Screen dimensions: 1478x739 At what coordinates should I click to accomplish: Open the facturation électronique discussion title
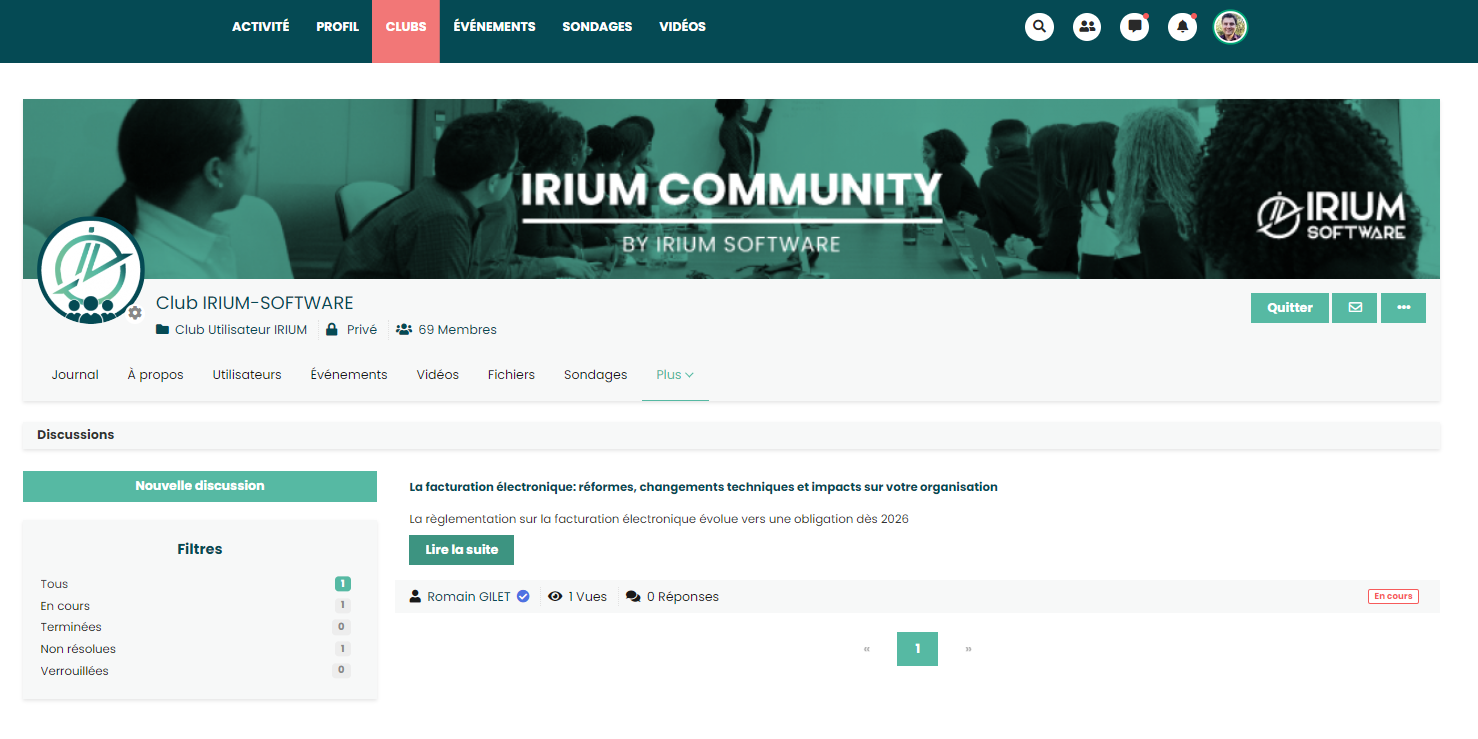pyautogui.click(x=703, y=487)
